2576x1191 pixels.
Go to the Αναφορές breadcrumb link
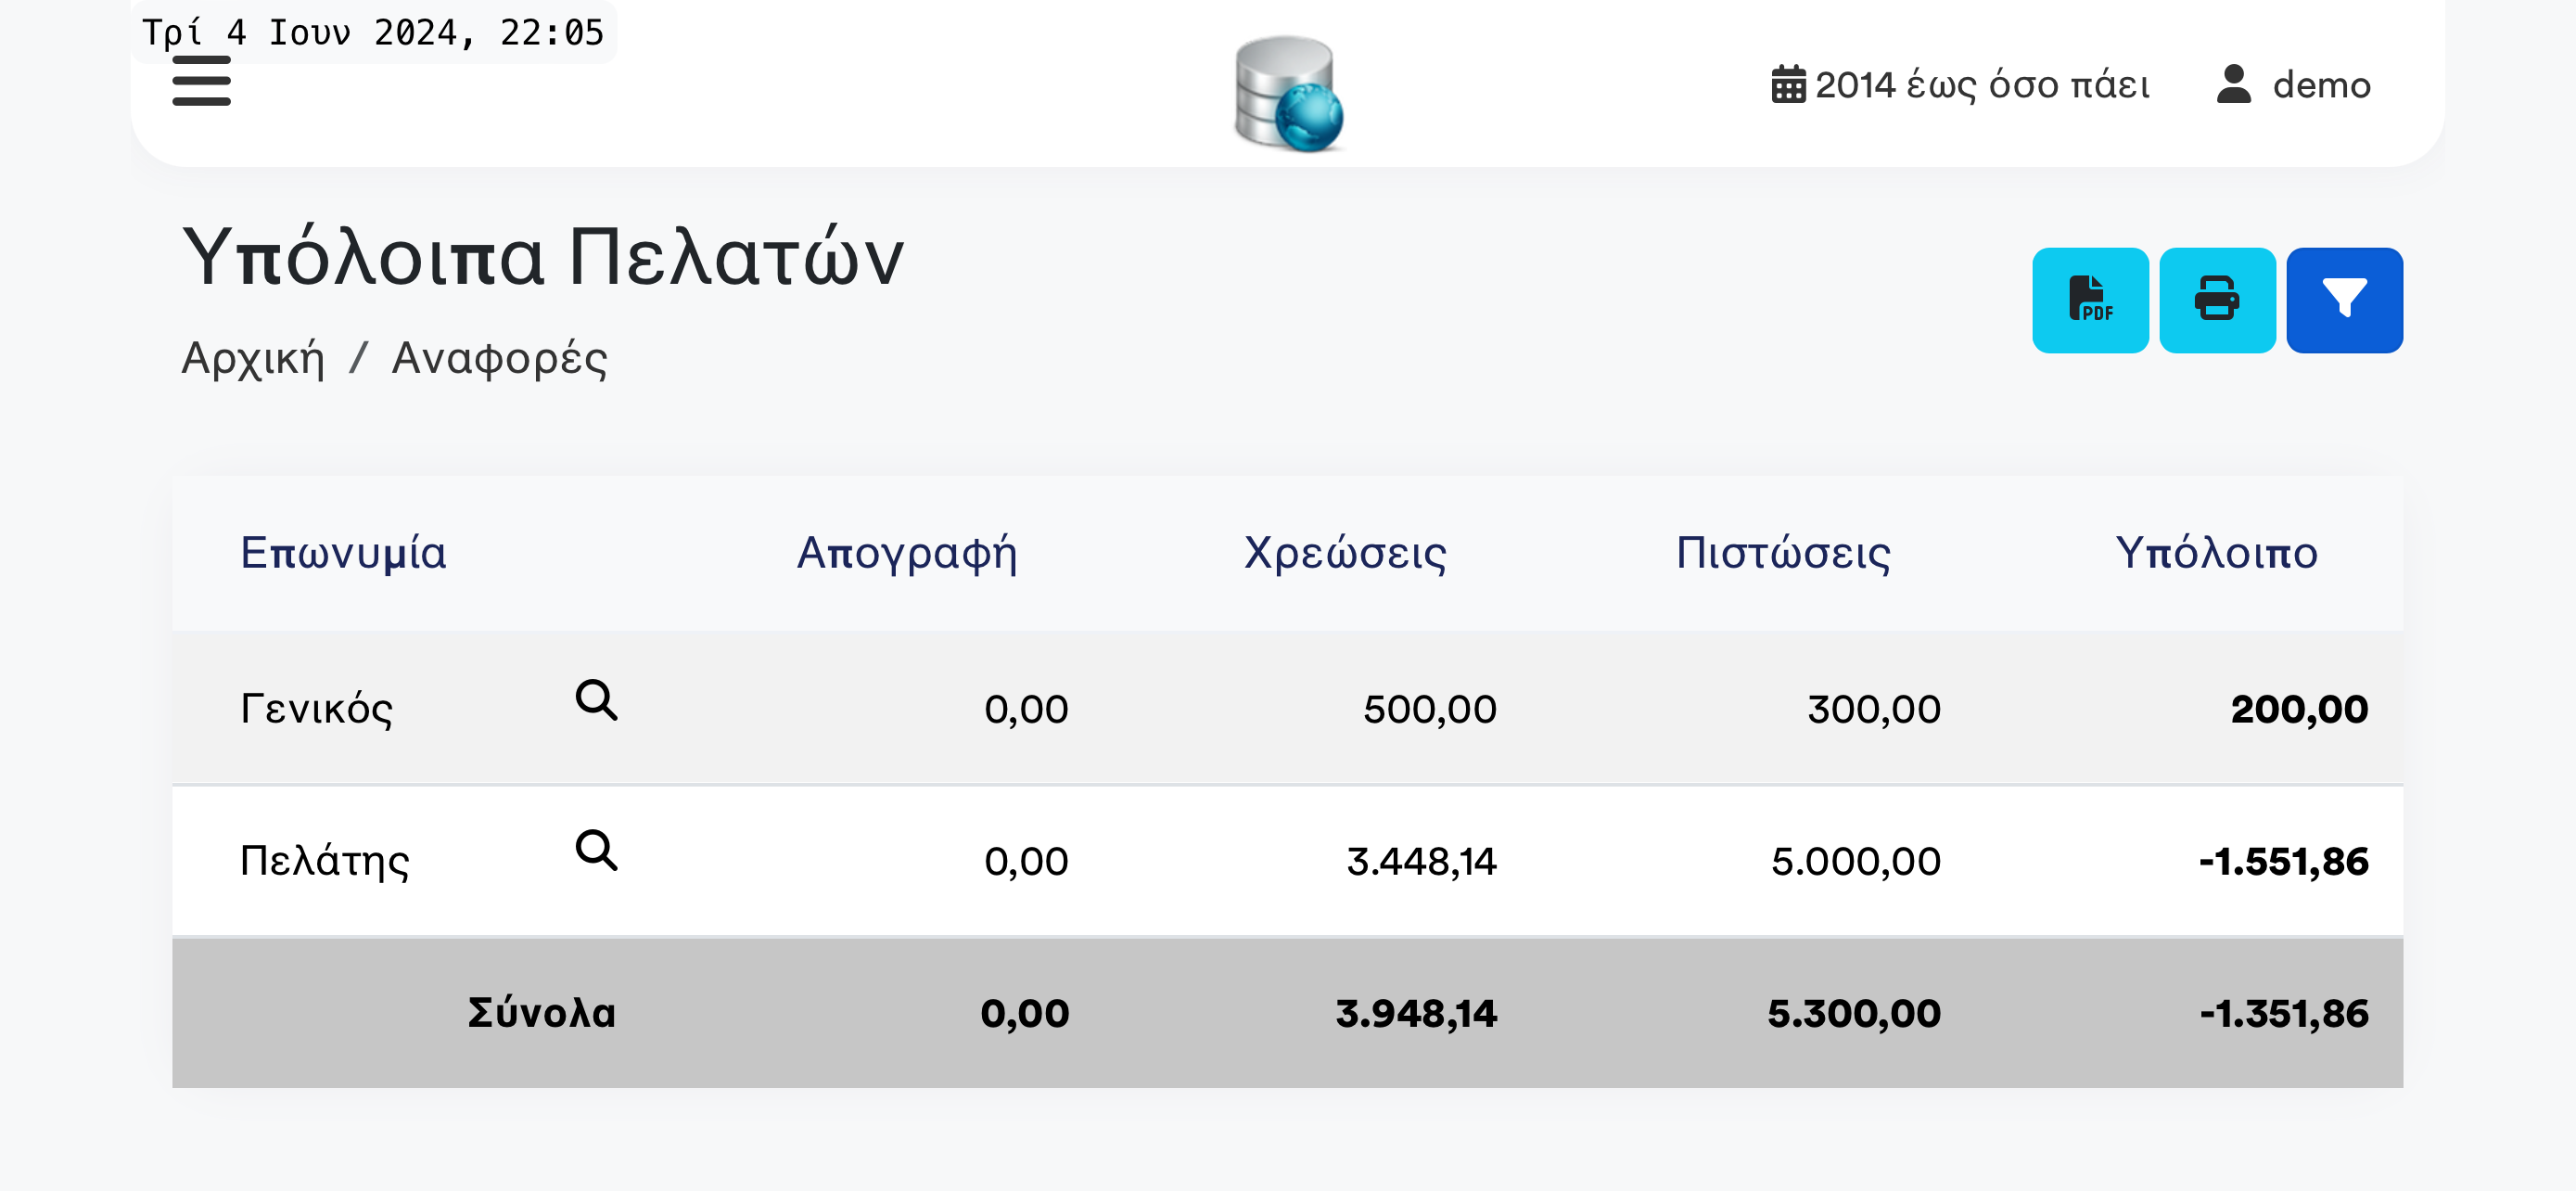[499, 358]
